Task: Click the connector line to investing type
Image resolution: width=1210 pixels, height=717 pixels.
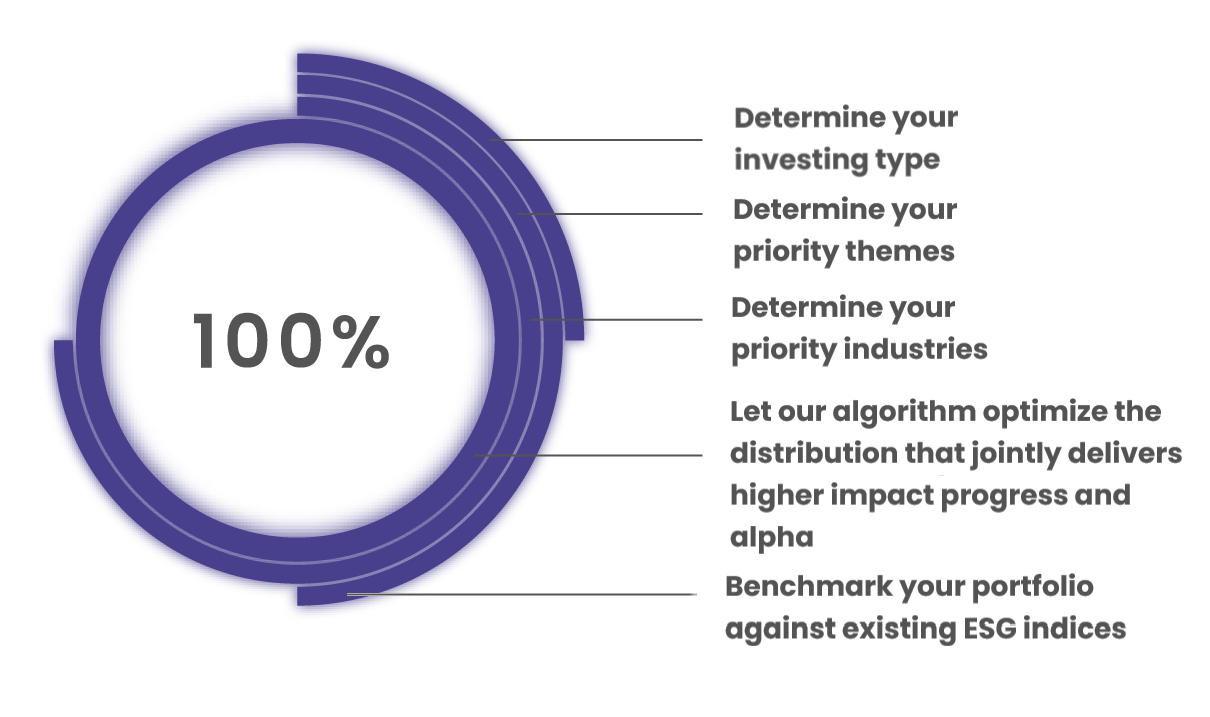Action: [598, 140]
